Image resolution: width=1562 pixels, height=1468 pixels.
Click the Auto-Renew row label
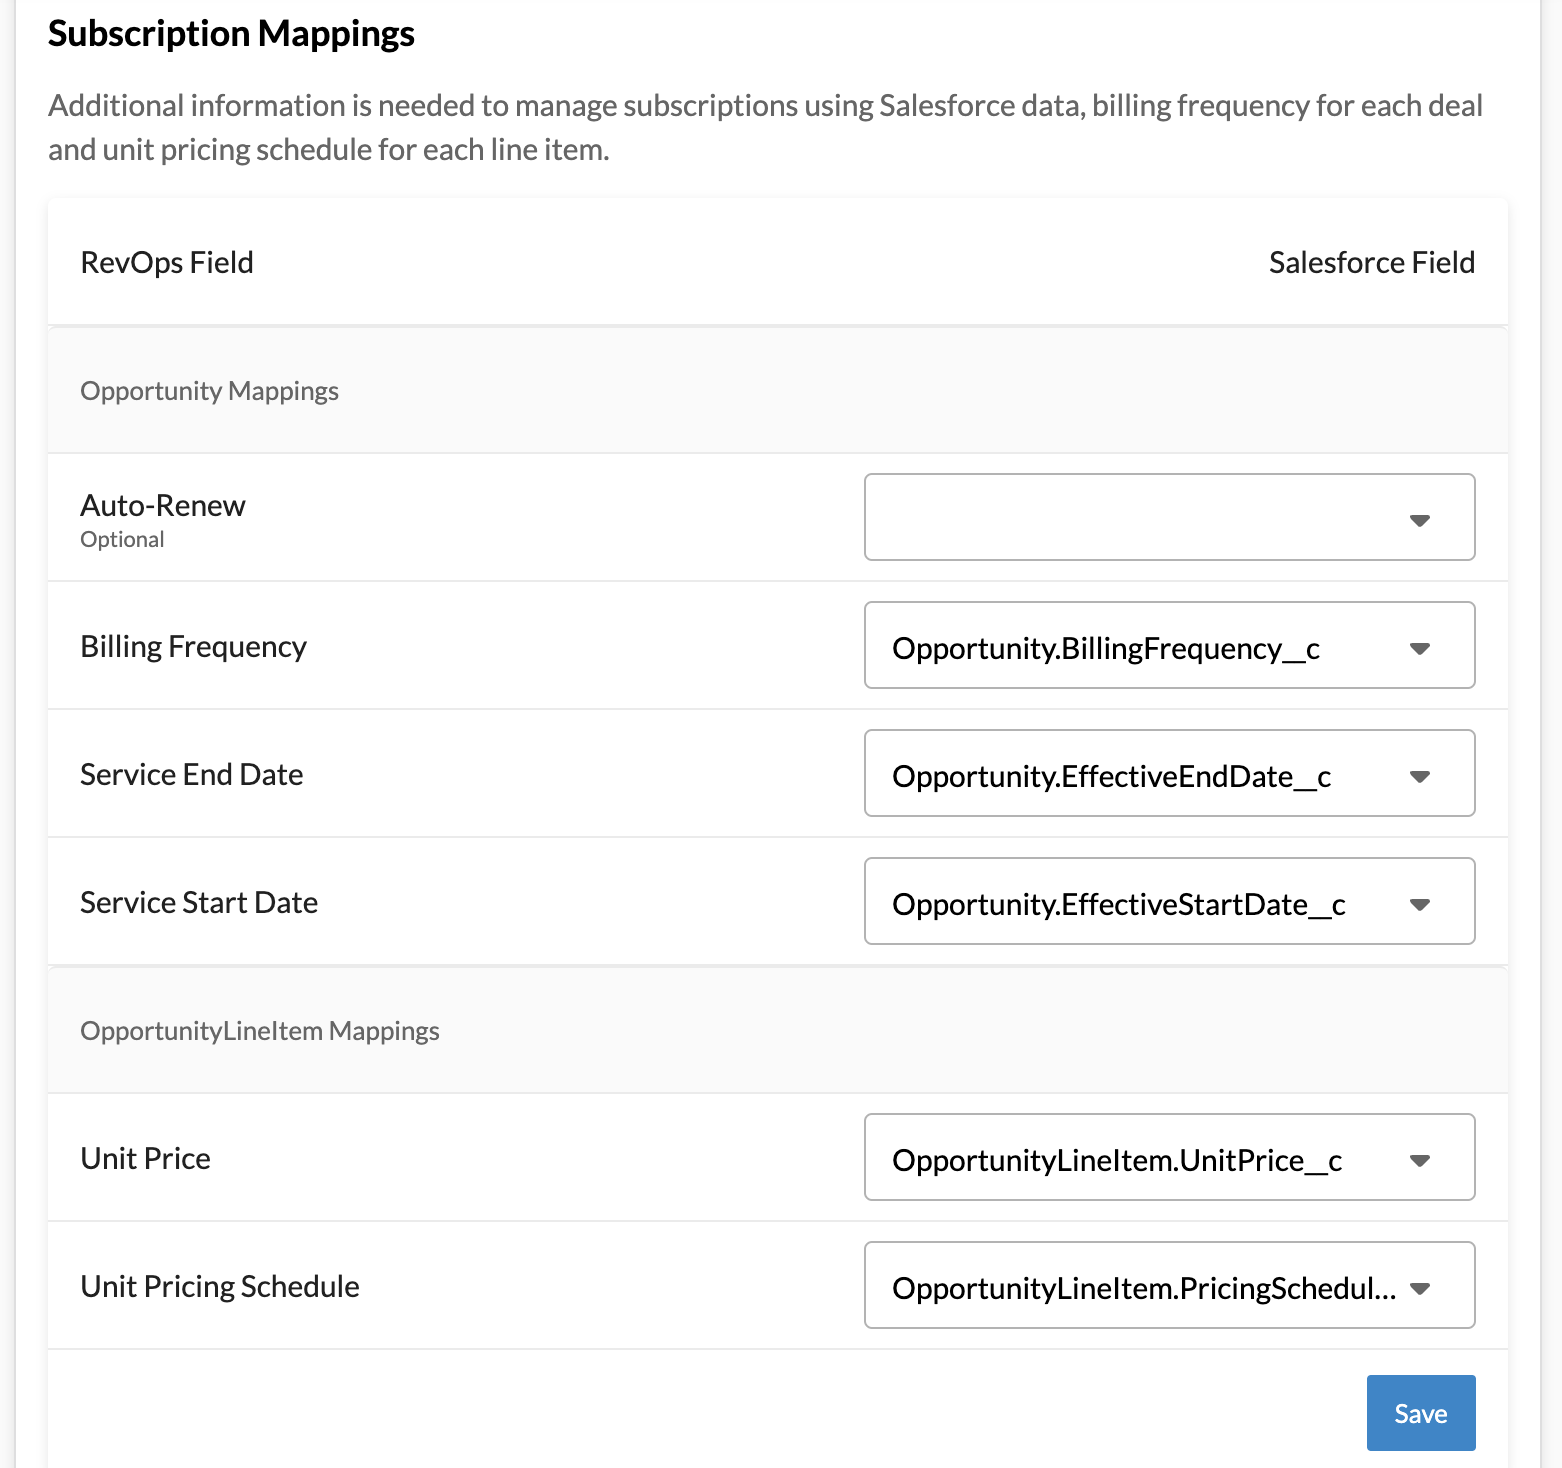[163, 505]
